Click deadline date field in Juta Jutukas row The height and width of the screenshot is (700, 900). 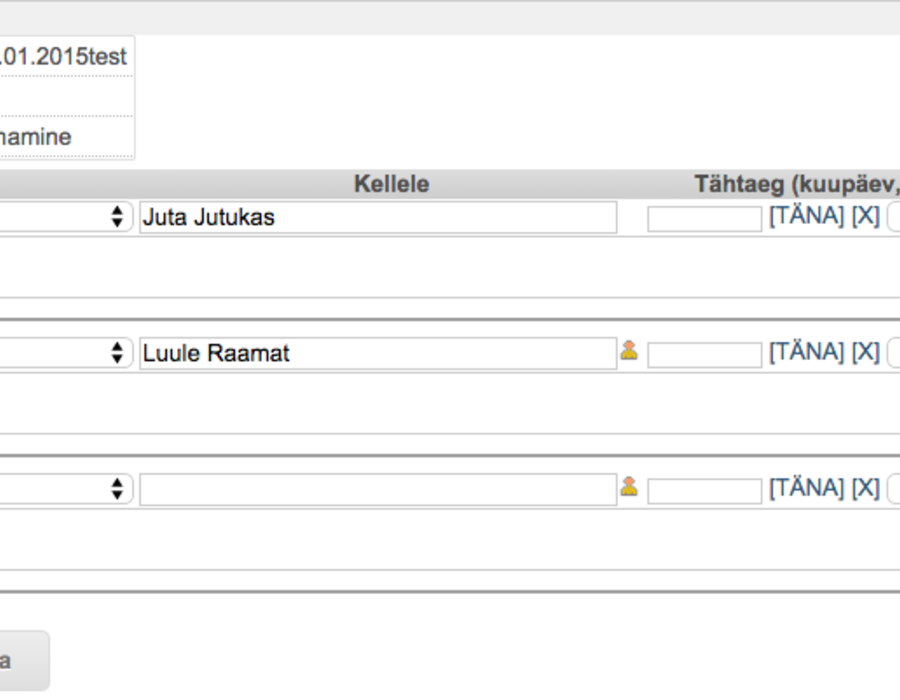(x=704, y=219)
